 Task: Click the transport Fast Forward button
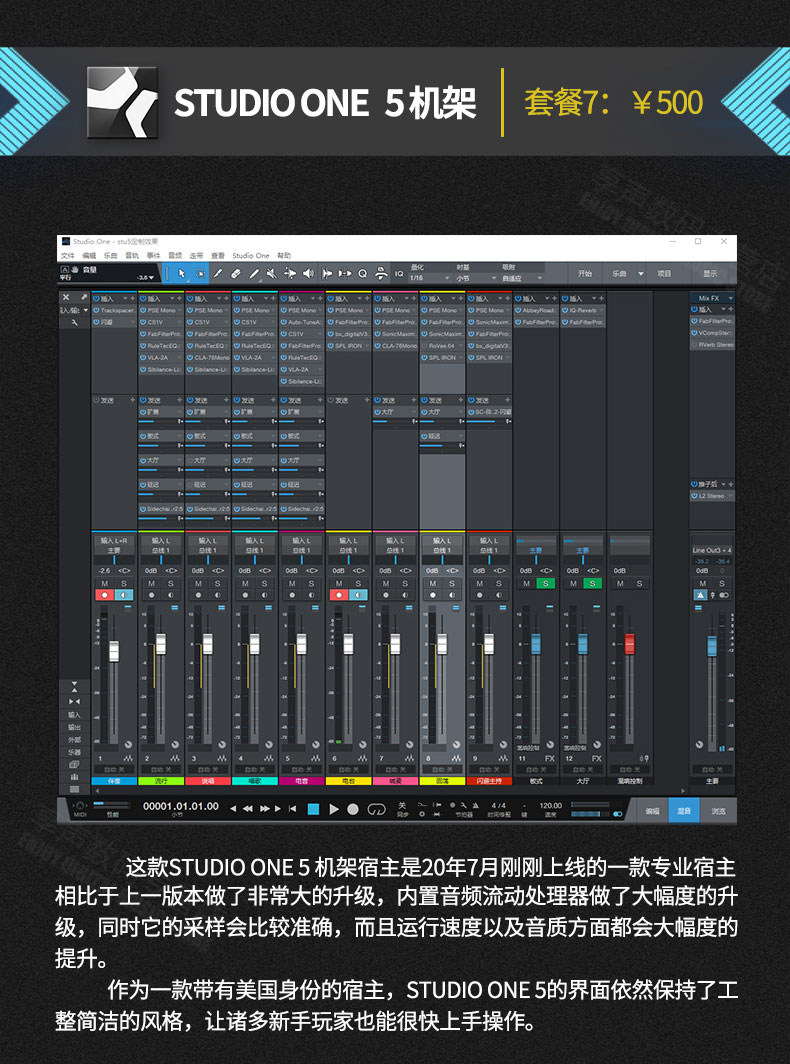[x=265, y=809]
